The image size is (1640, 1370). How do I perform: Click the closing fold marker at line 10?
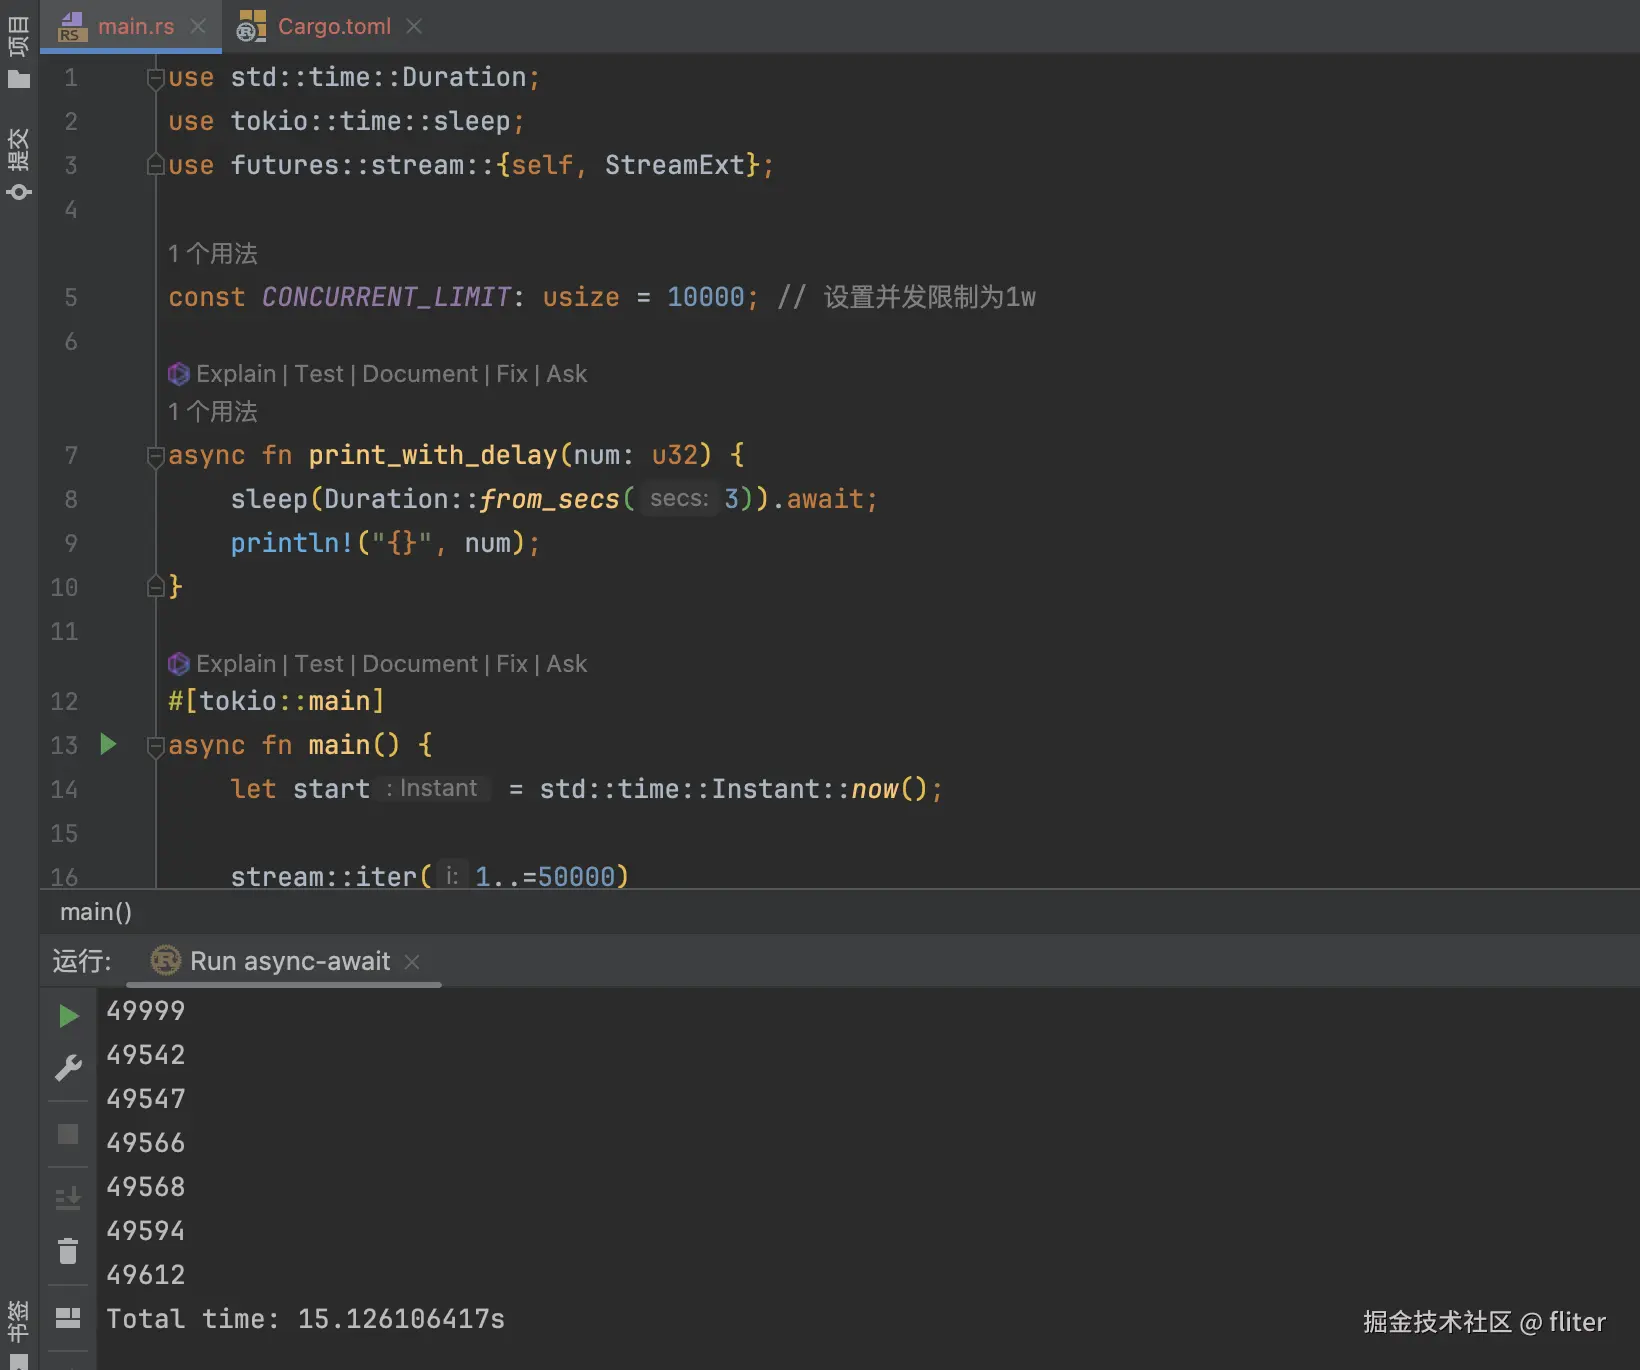coord(155,587)
